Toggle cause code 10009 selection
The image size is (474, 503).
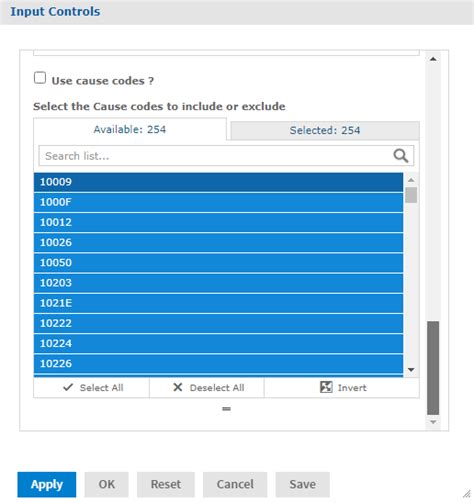(x=218, y=182)
